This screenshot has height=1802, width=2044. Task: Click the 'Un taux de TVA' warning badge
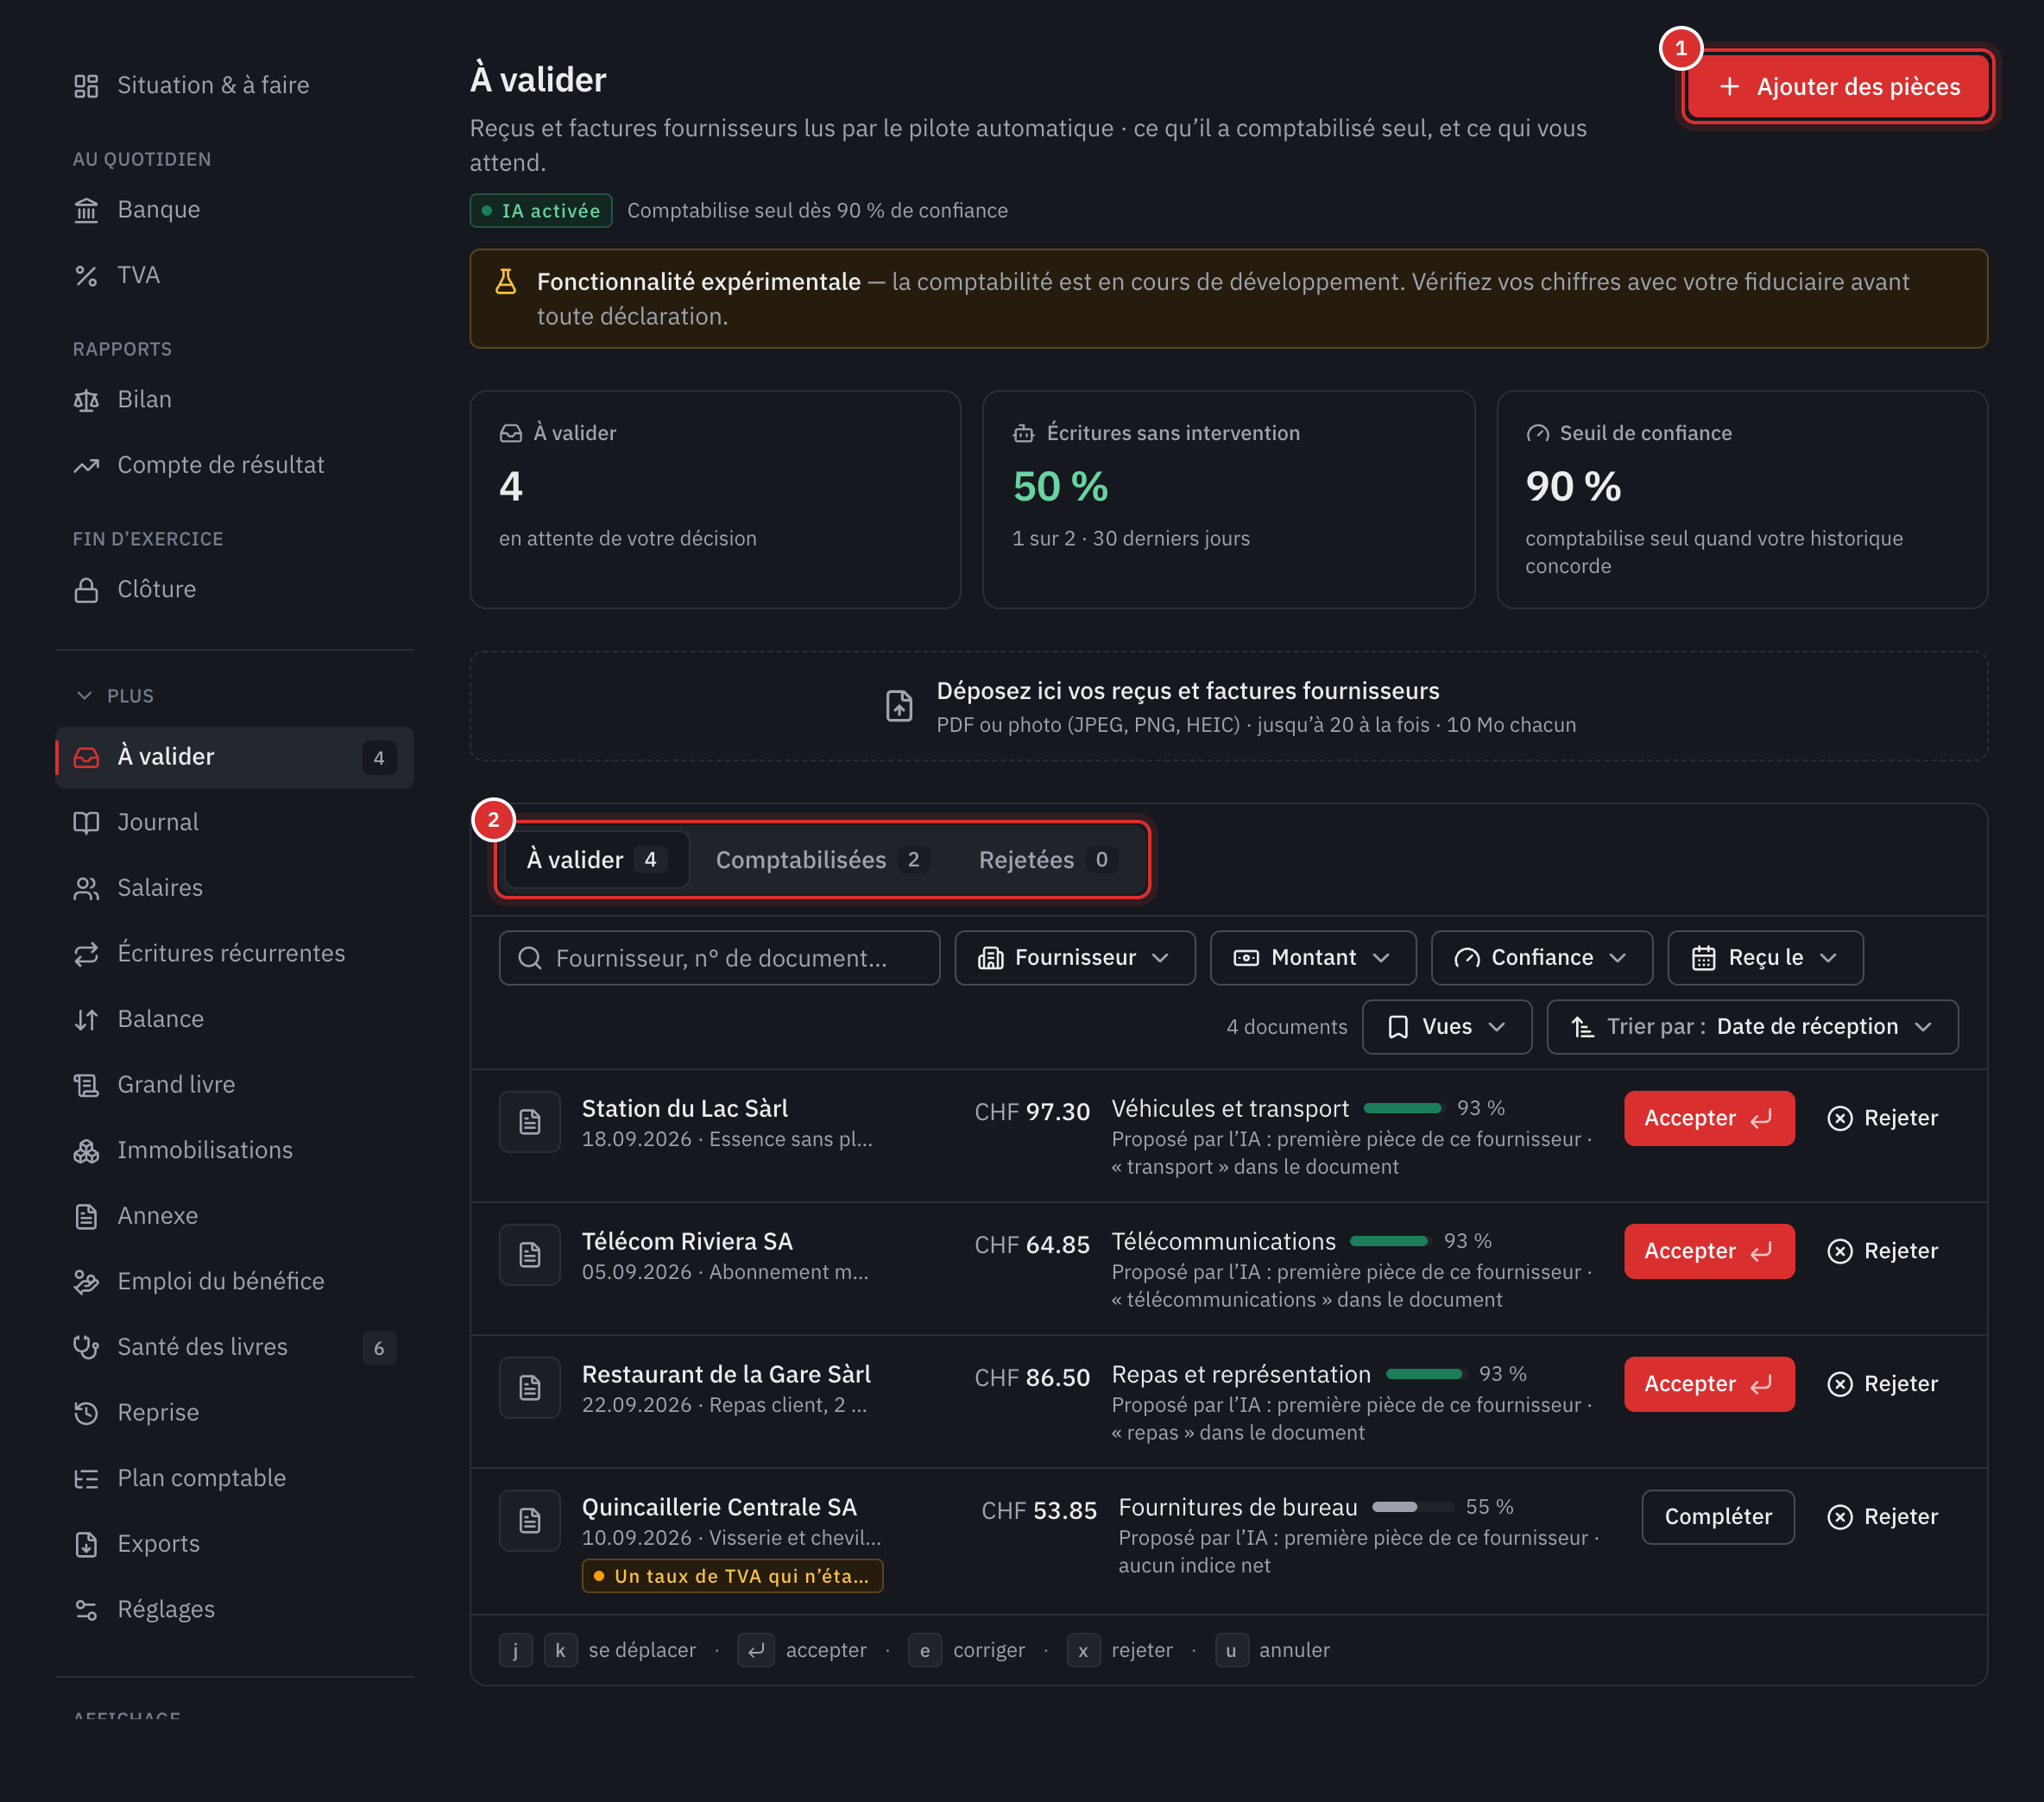(x=732, y=1576)
